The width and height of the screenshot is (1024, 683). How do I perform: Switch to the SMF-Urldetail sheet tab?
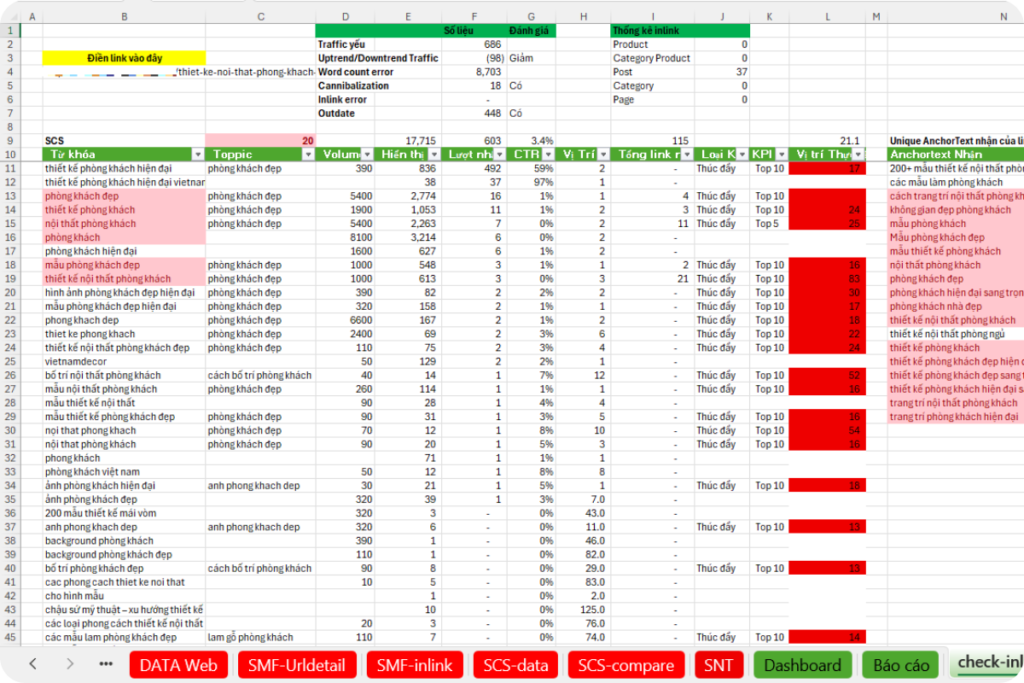tap(296, 665)
